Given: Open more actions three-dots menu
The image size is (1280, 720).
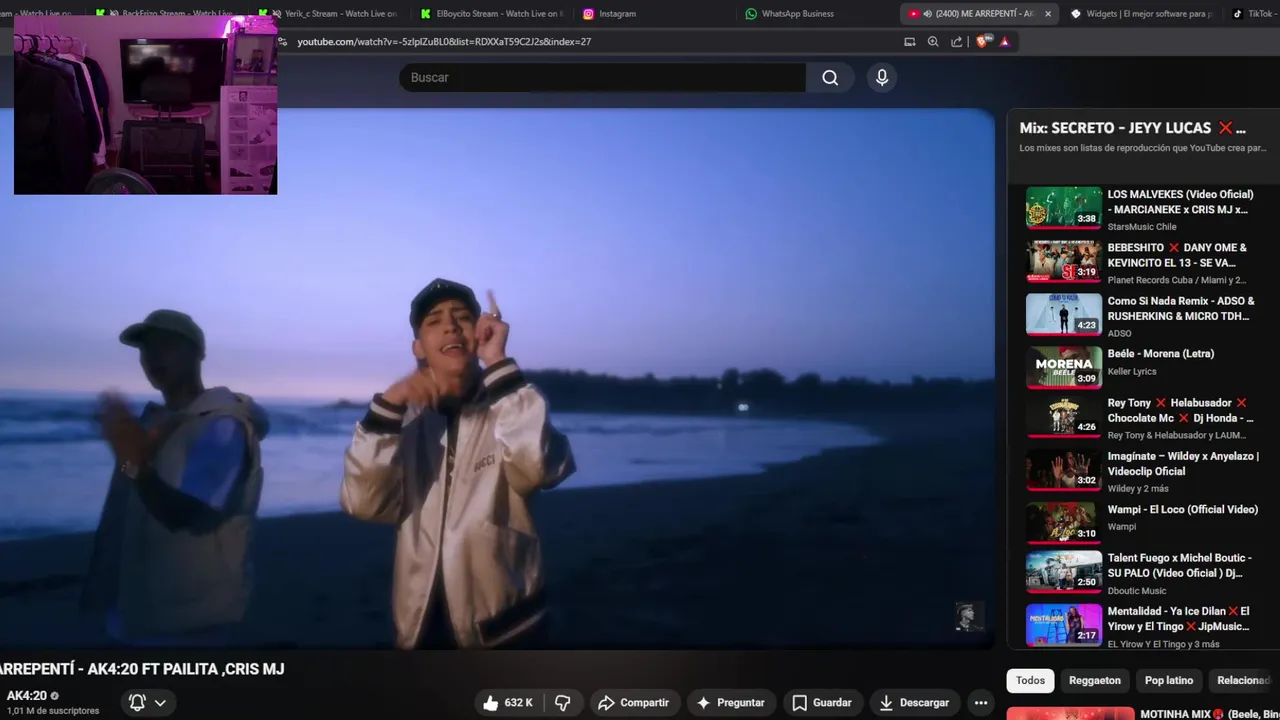Looking at the screenshot, I should [981, 703].
